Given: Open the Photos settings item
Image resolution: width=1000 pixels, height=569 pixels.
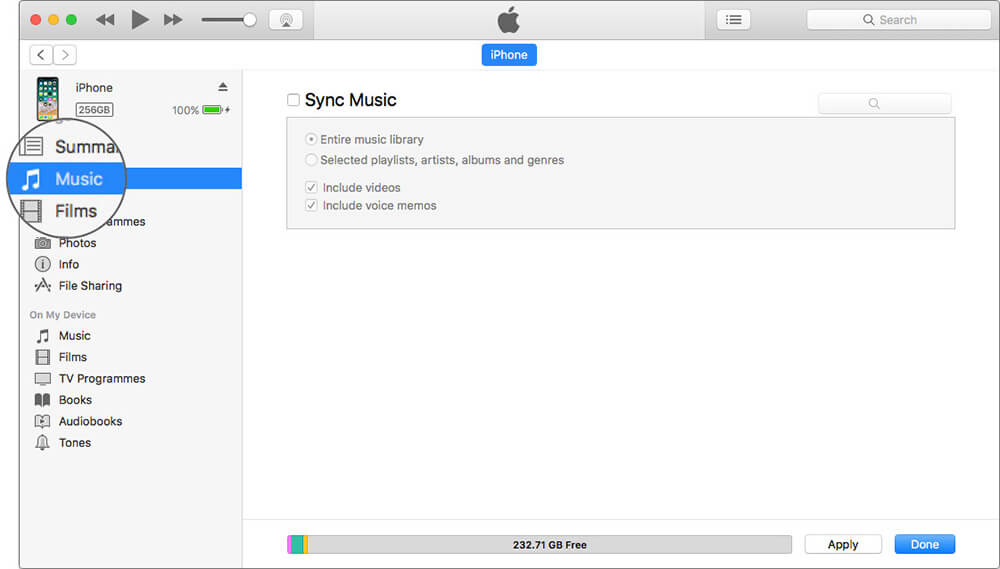Looking at the screenshot, I should (x=77, y=243).
